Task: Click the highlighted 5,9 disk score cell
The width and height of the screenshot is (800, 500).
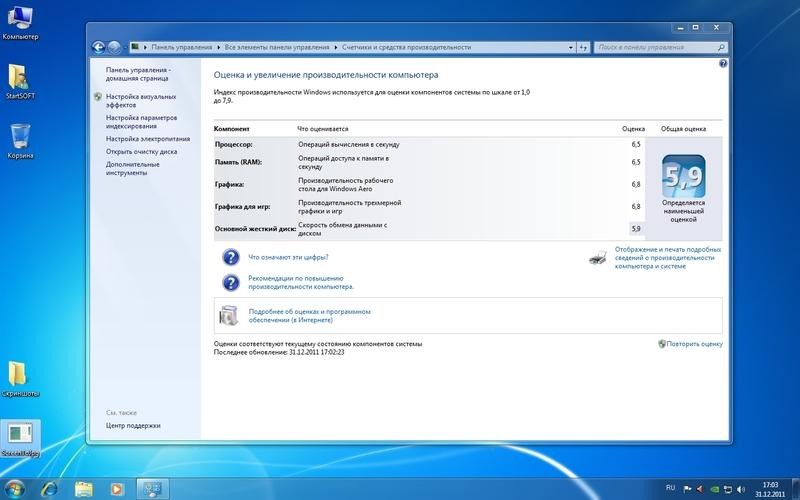Action: pos(636,229)
